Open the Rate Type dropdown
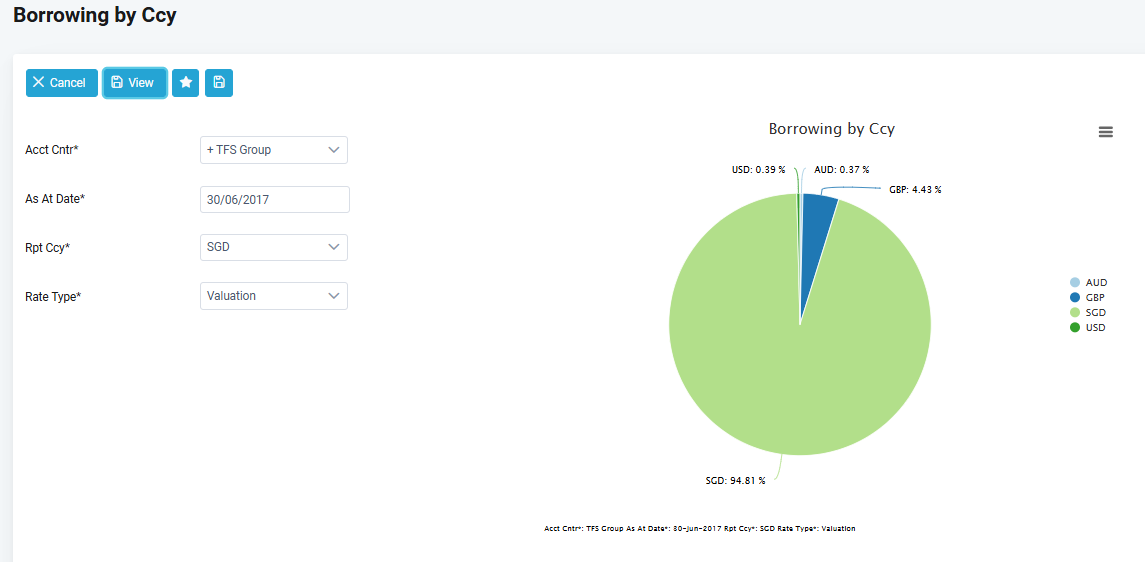 (274, 296)
